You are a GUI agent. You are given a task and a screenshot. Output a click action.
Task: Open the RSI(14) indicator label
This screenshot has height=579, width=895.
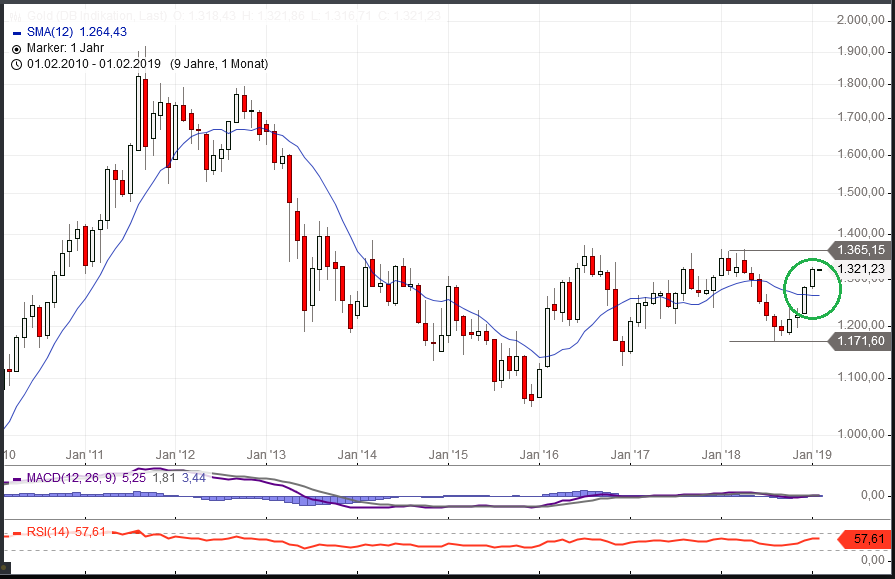point(49,532)
